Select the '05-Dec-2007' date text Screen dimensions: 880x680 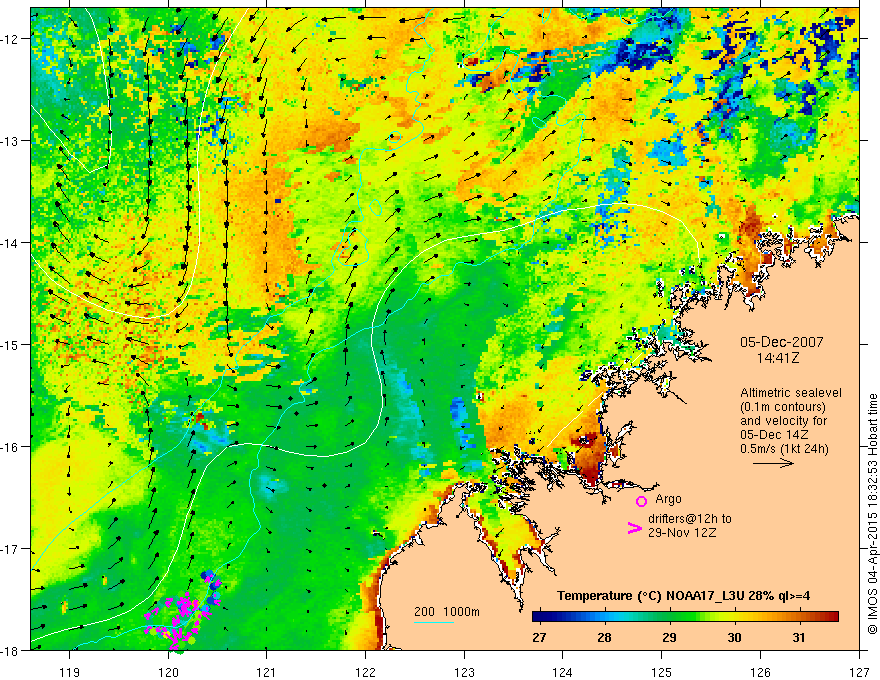[782, 342]
